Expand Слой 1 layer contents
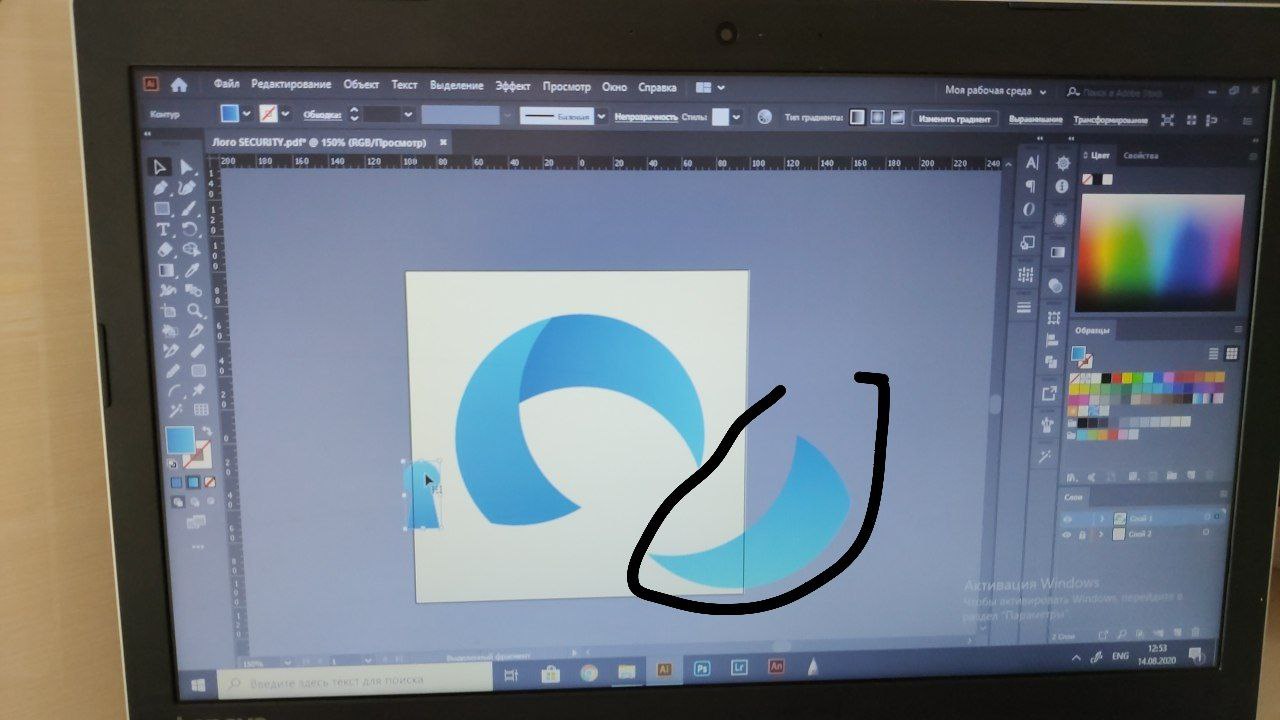 tap(1102, 519)
